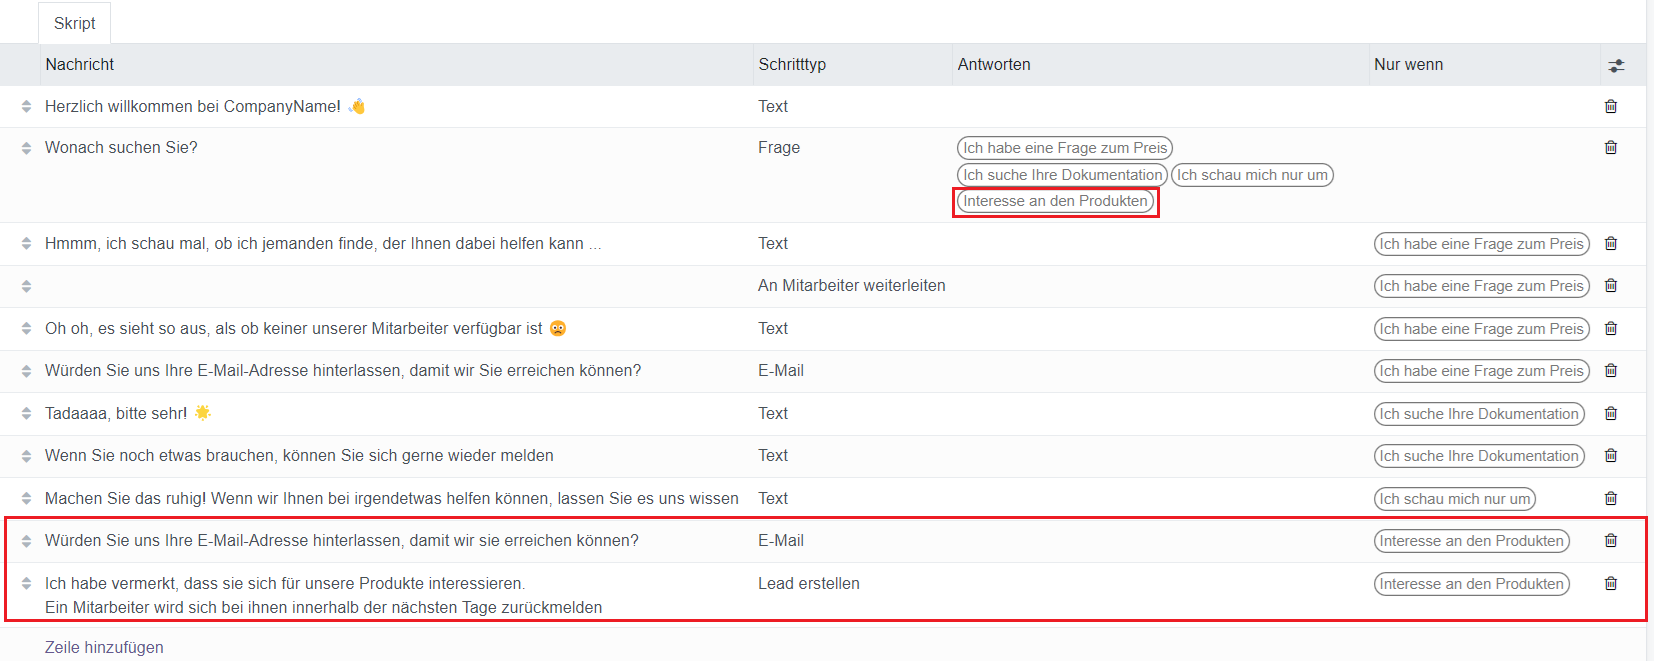The width and height of the screenshot is (1654, 661).
Task: Click trash icon for 'Wonach suchen Sie?' row
Action: pos(1610,147)
